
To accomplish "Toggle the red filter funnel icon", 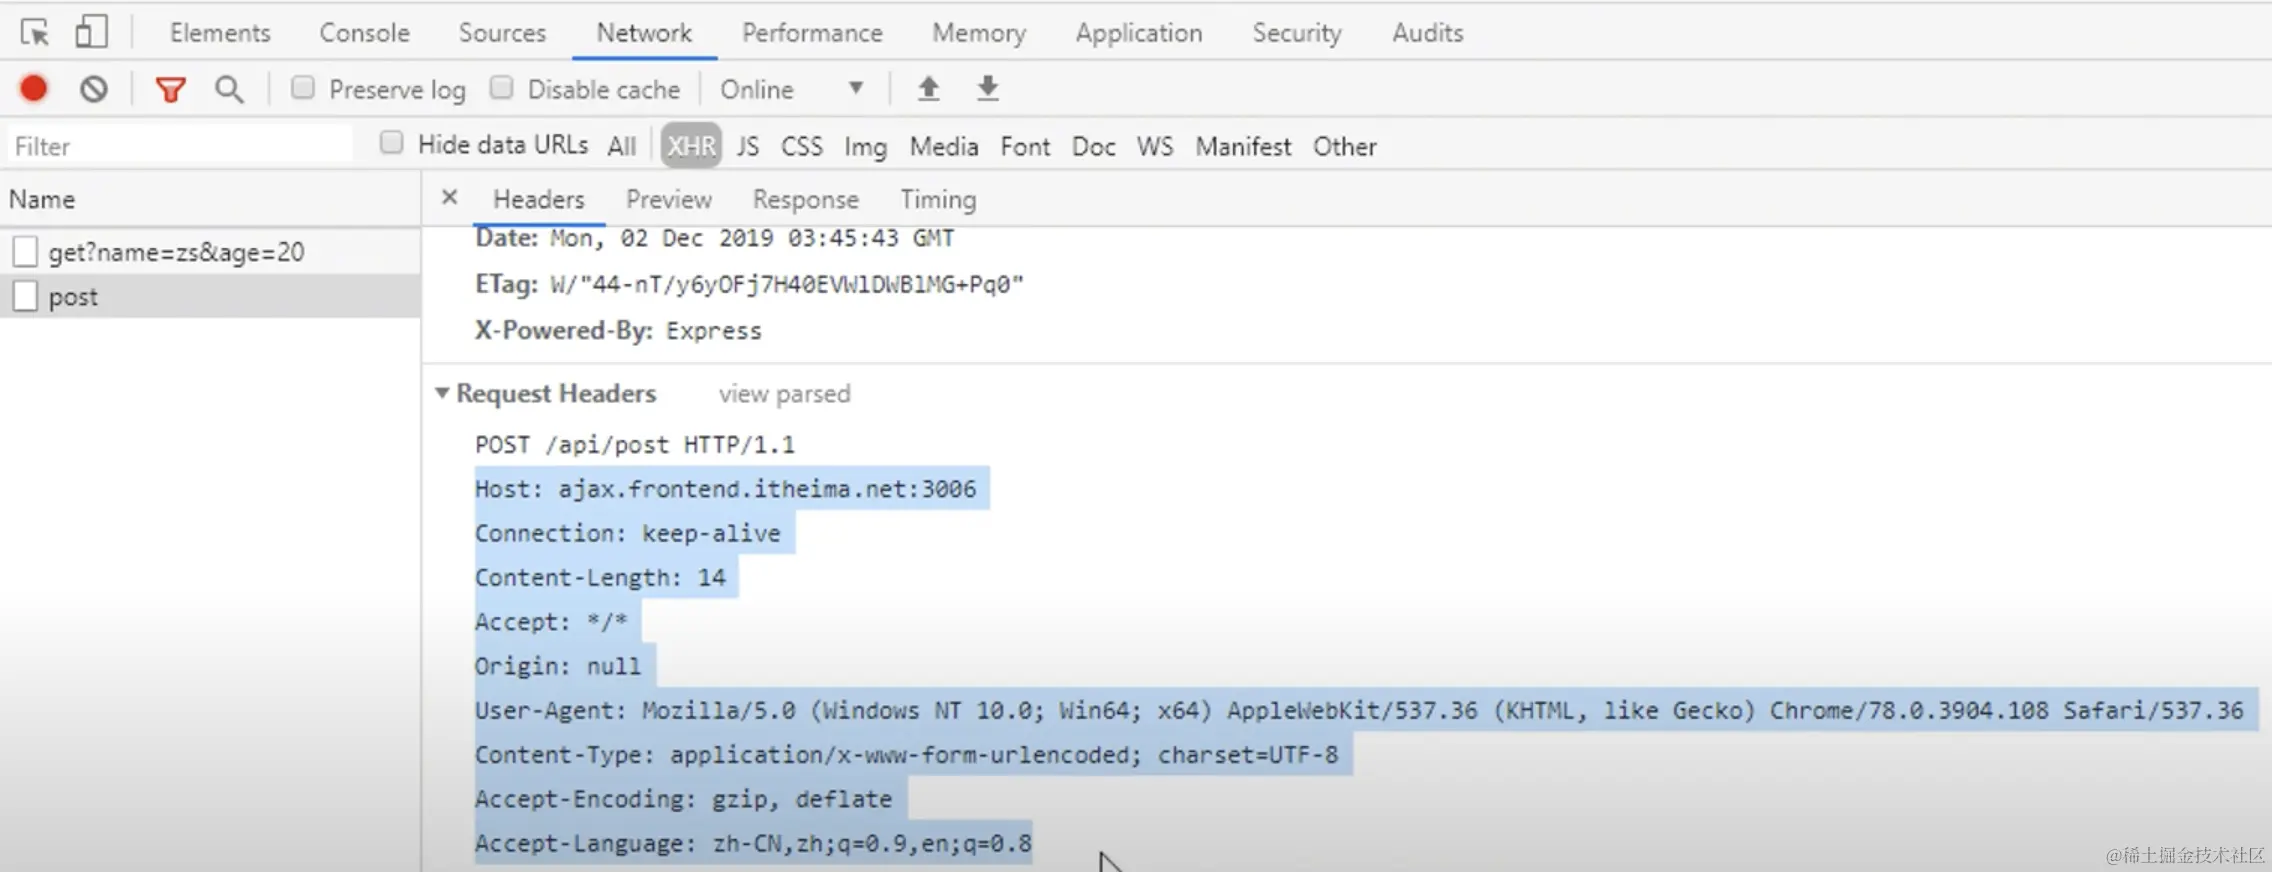I will point(171,90).
